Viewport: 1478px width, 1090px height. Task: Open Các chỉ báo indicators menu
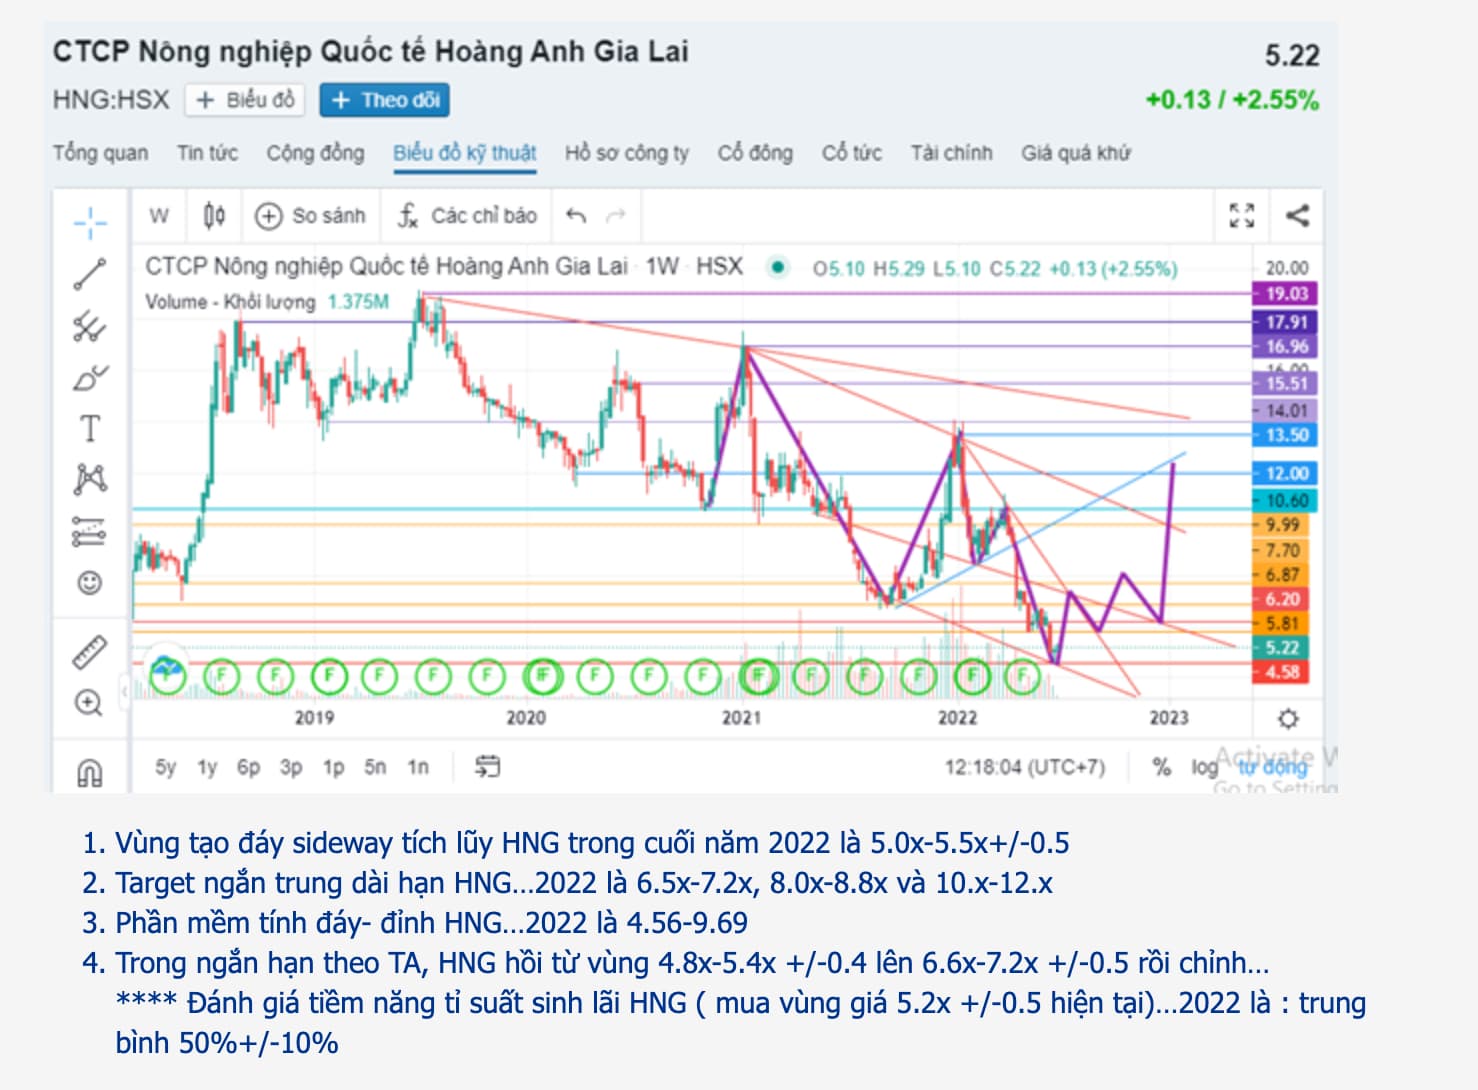point(467,215)
